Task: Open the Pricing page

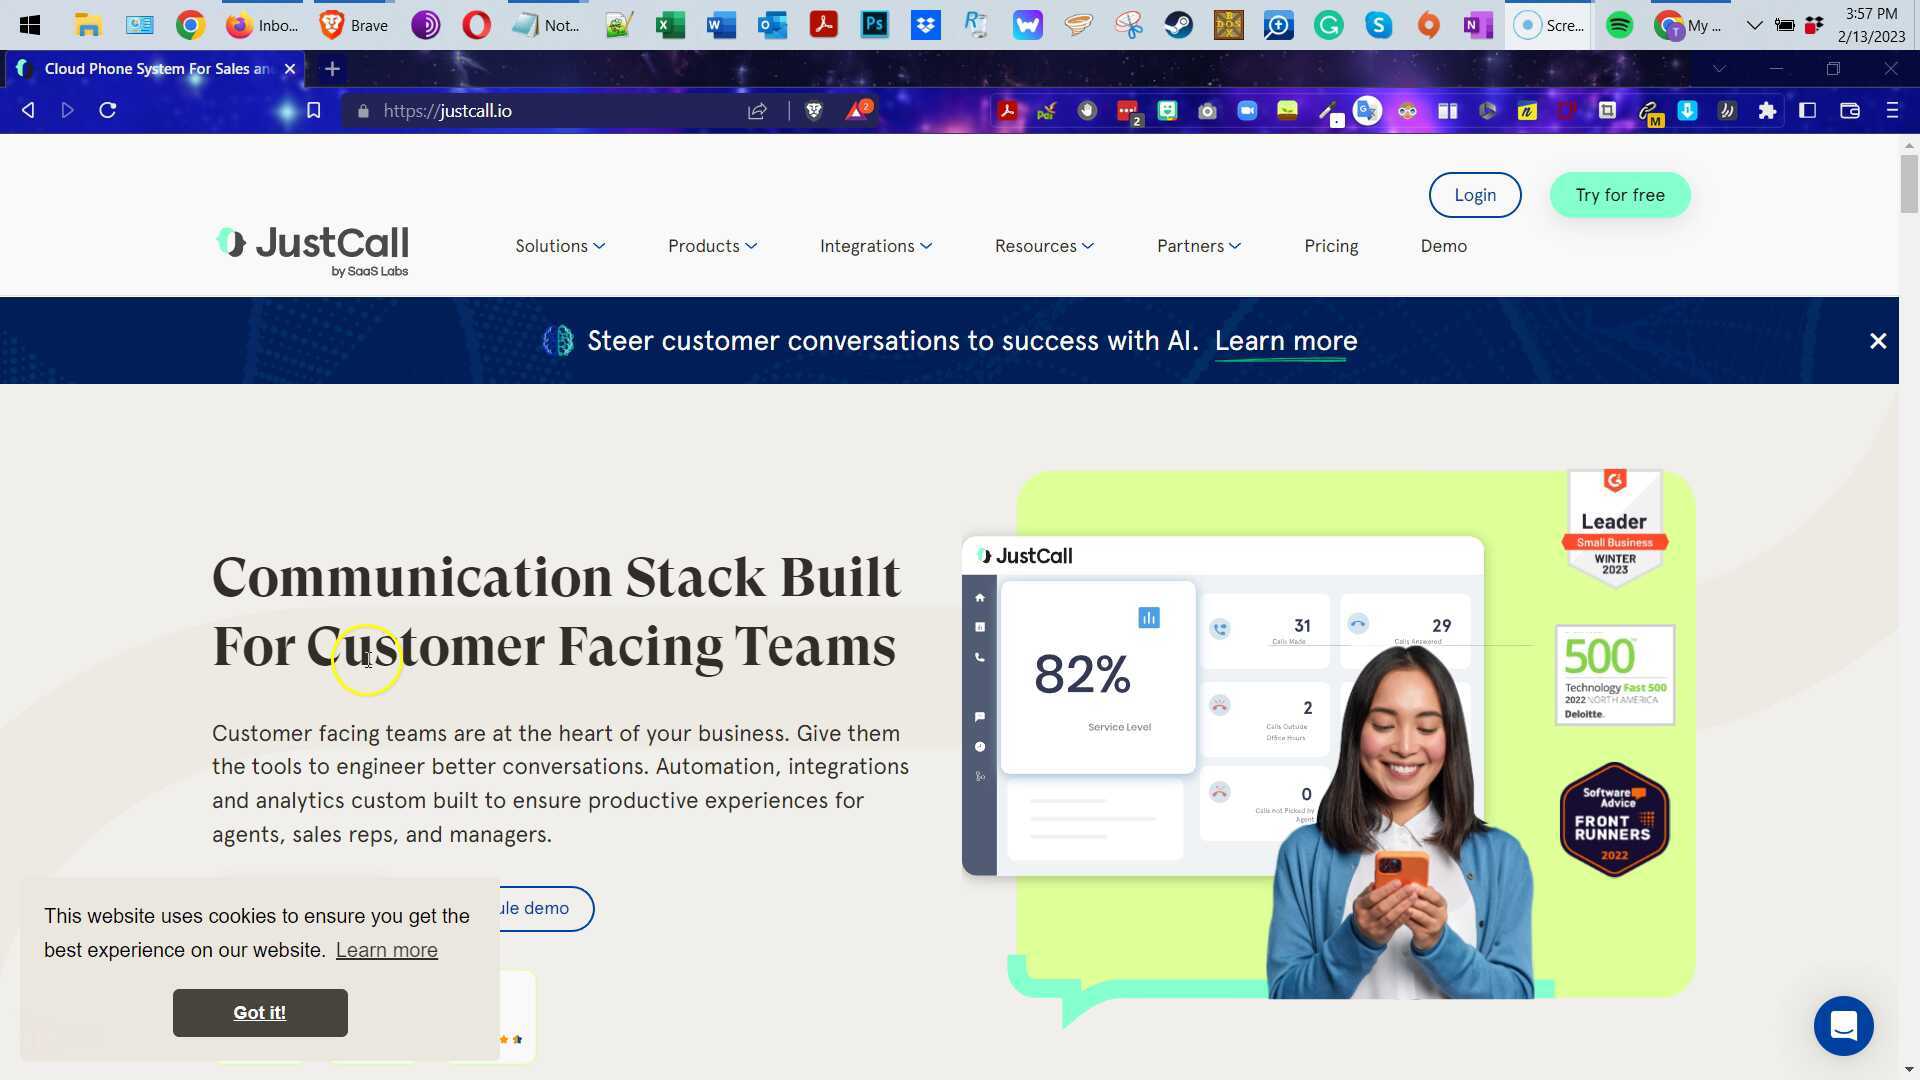Action: coord(1330,246)
